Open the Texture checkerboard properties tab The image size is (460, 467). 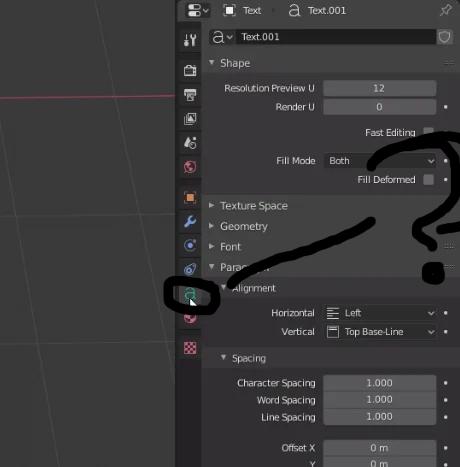tap(190, 348)
